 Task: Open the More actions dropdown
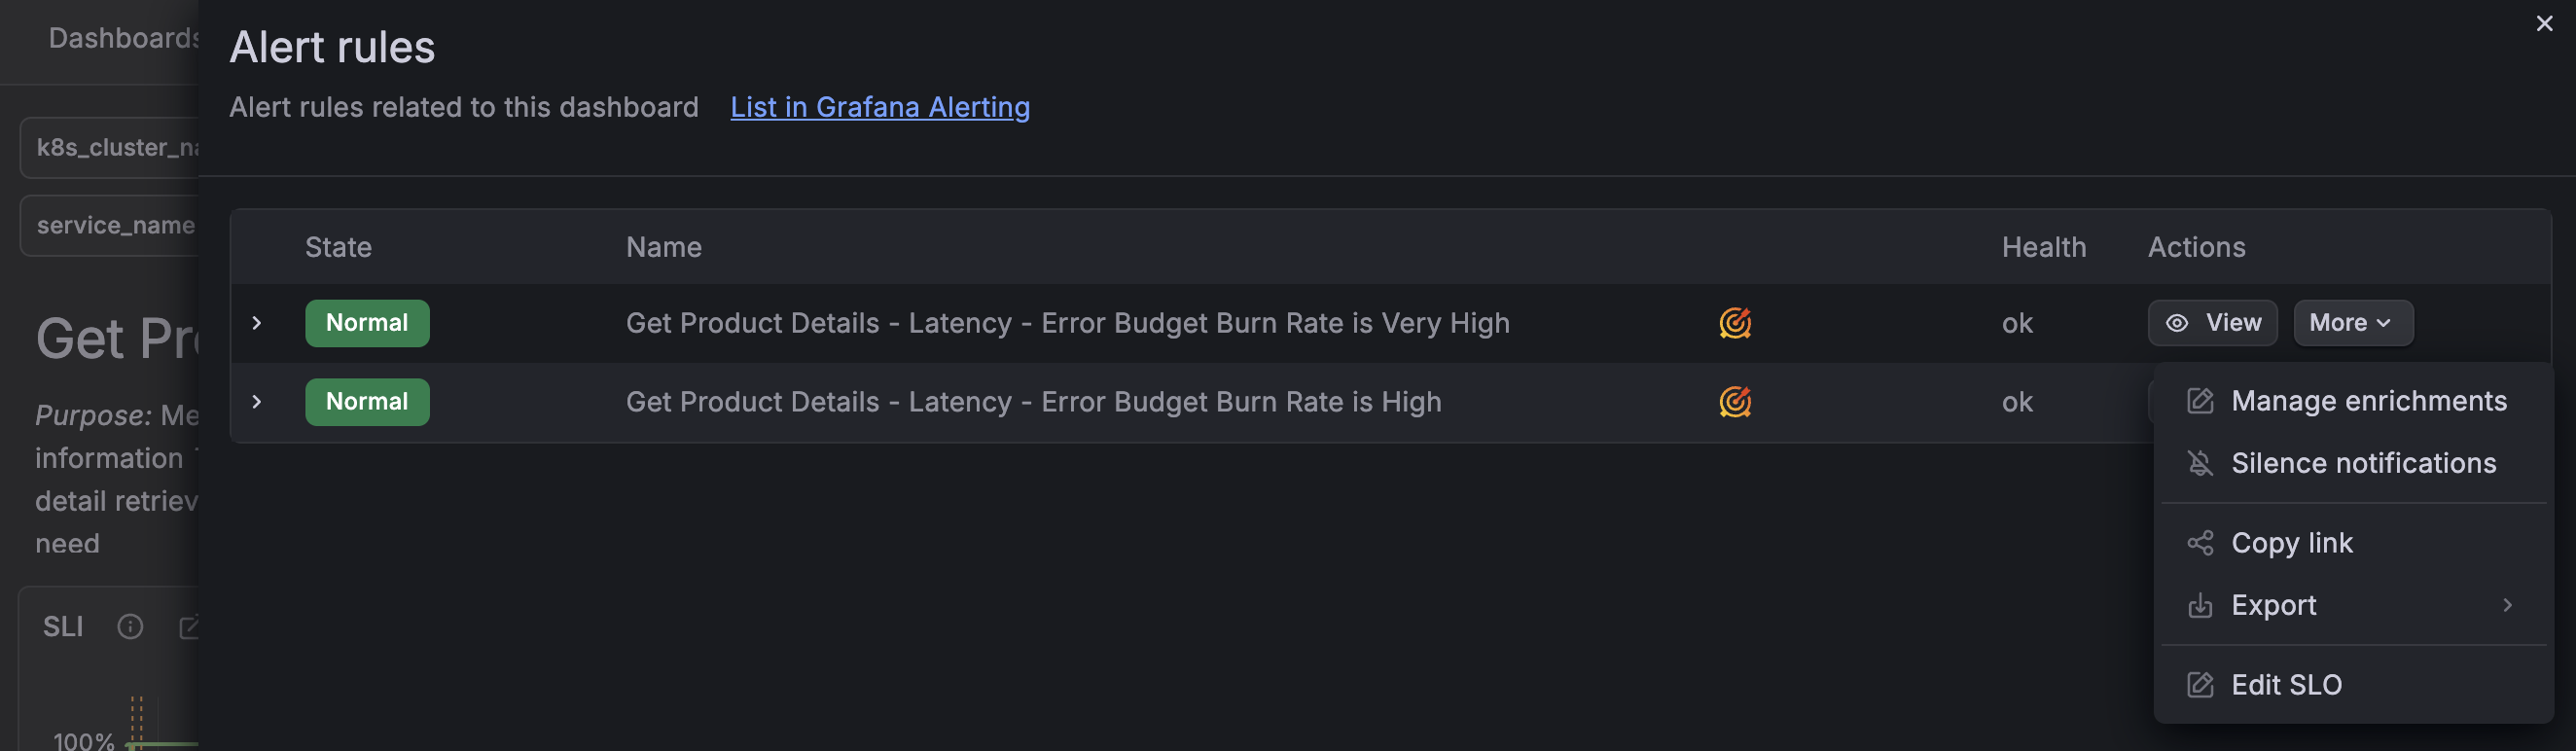tap(2352, 322)
